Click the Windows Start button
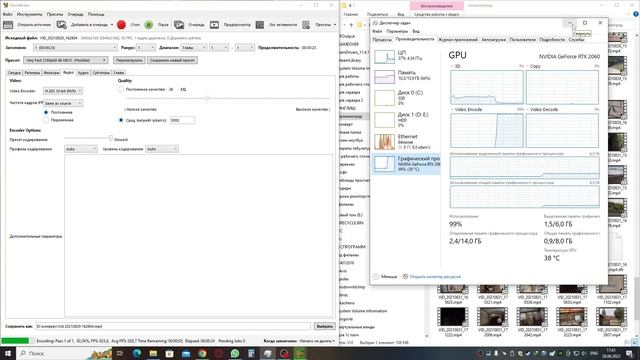 (x=8, y=353)
